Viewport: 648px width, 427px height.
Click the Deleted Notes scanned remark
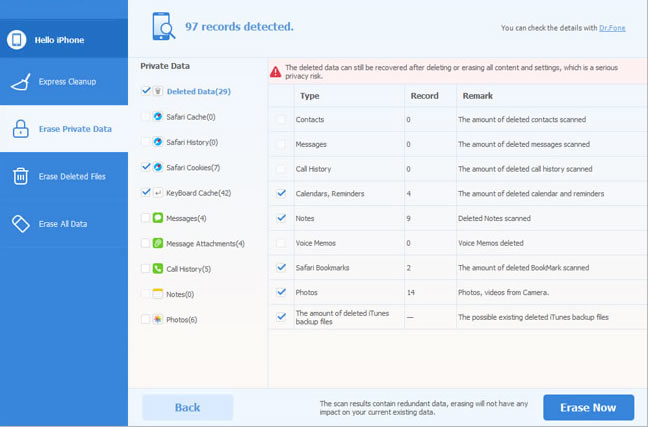(x=494, y=218)
